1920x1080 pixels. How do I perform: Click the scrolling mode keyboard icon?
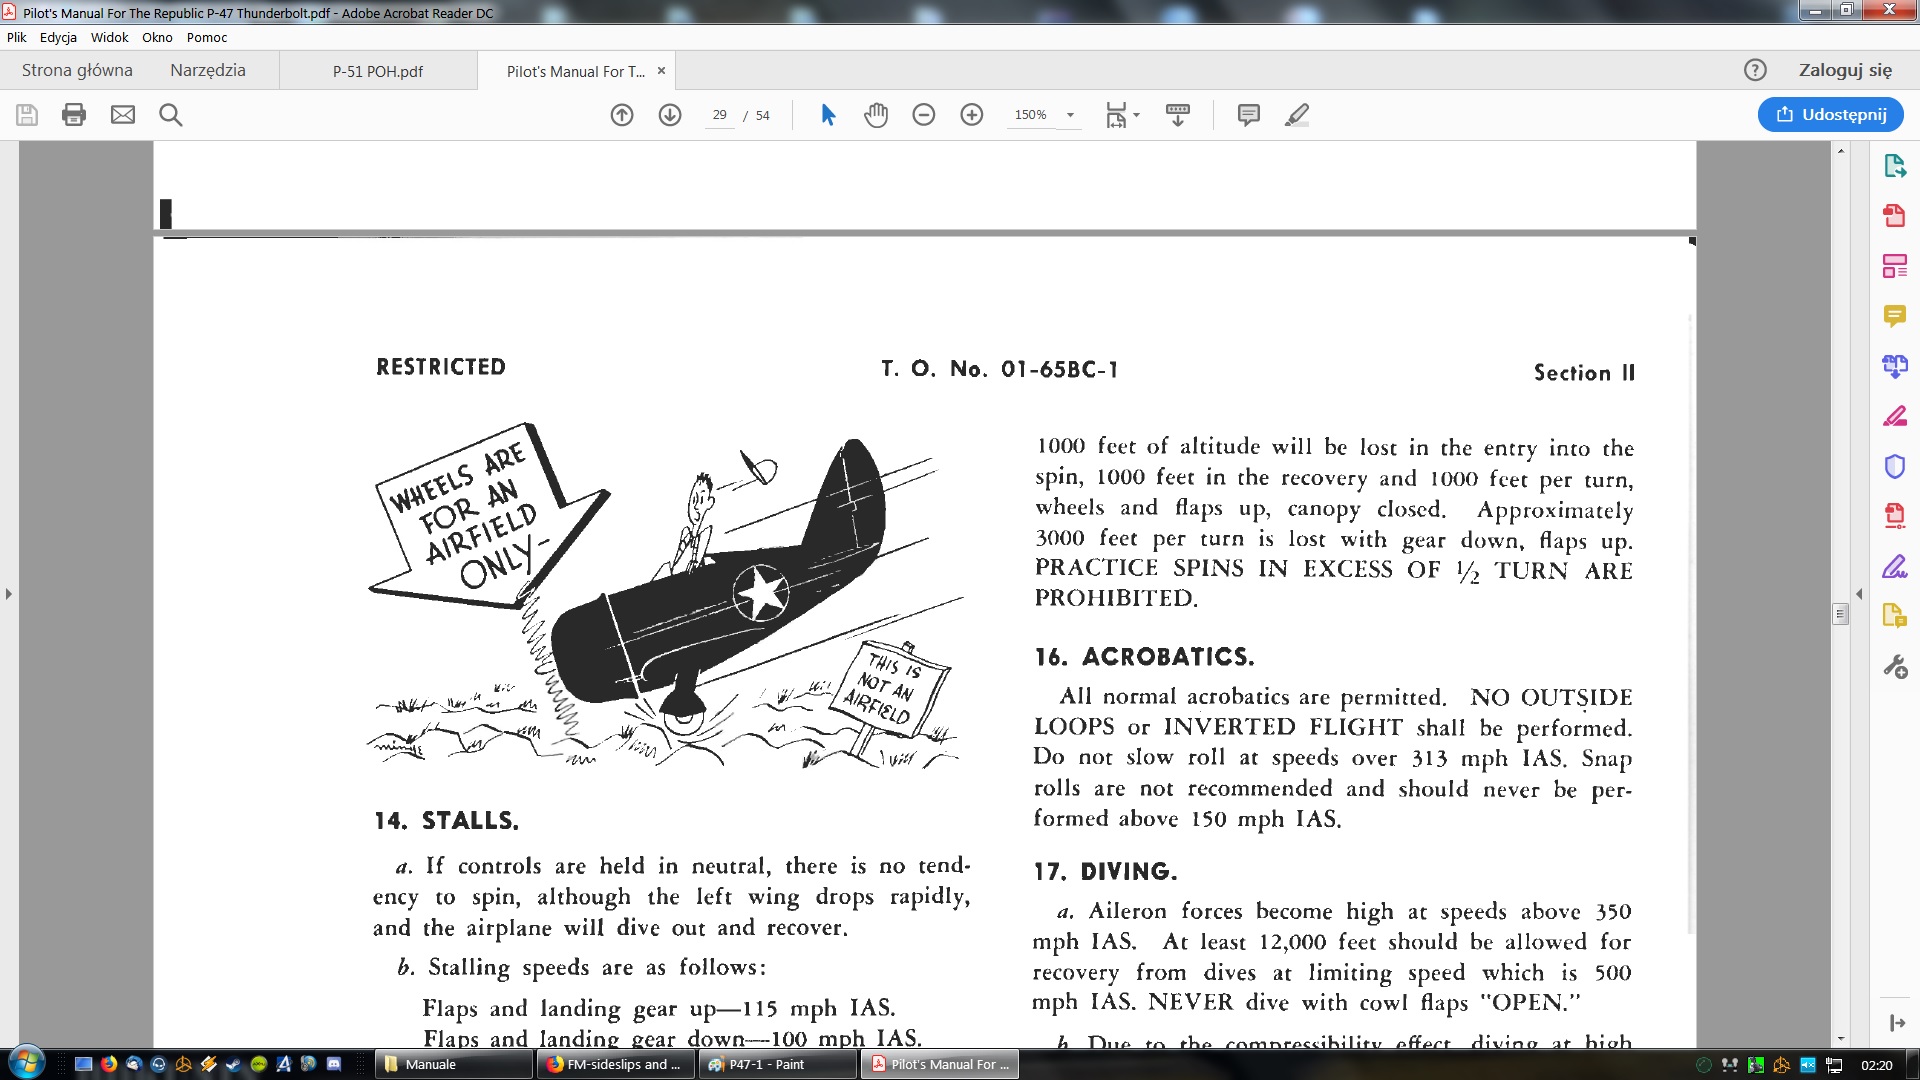[1178, 115]
